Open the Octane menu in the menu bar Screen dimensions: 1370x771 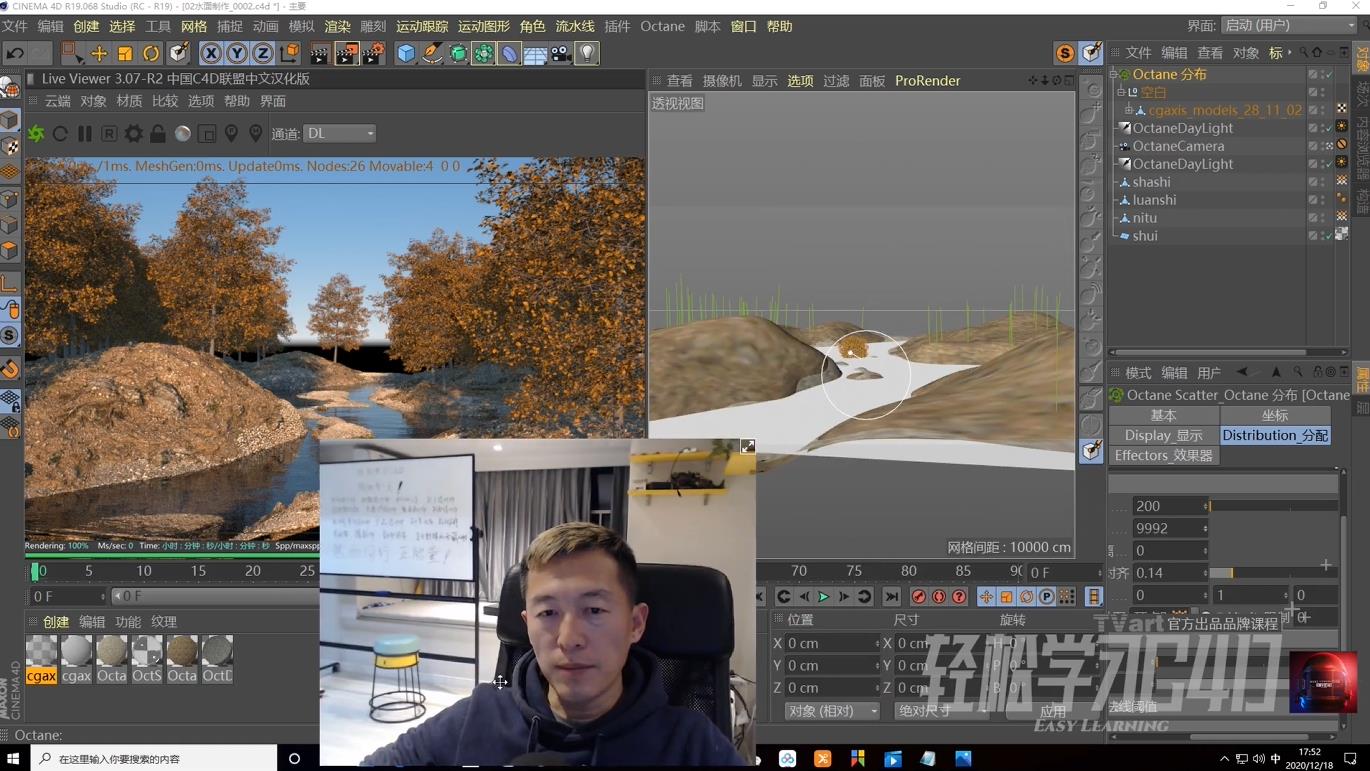[x=661, y=26]
